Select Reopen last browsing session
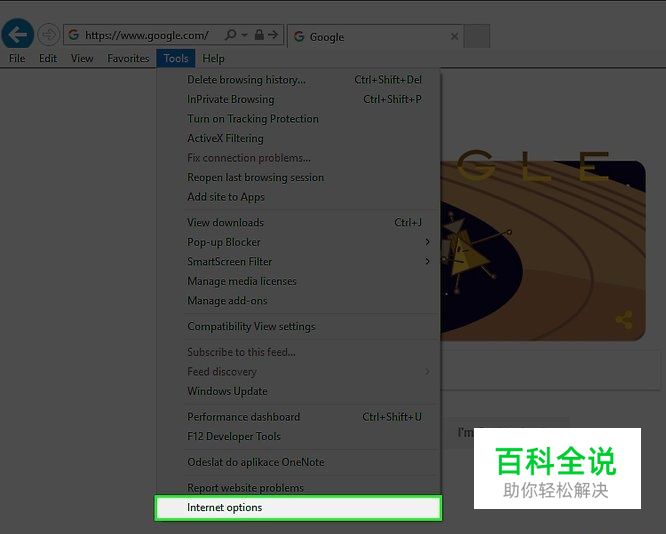The height and width of the screenshot is (534, 666). click(x=299, y=178)
